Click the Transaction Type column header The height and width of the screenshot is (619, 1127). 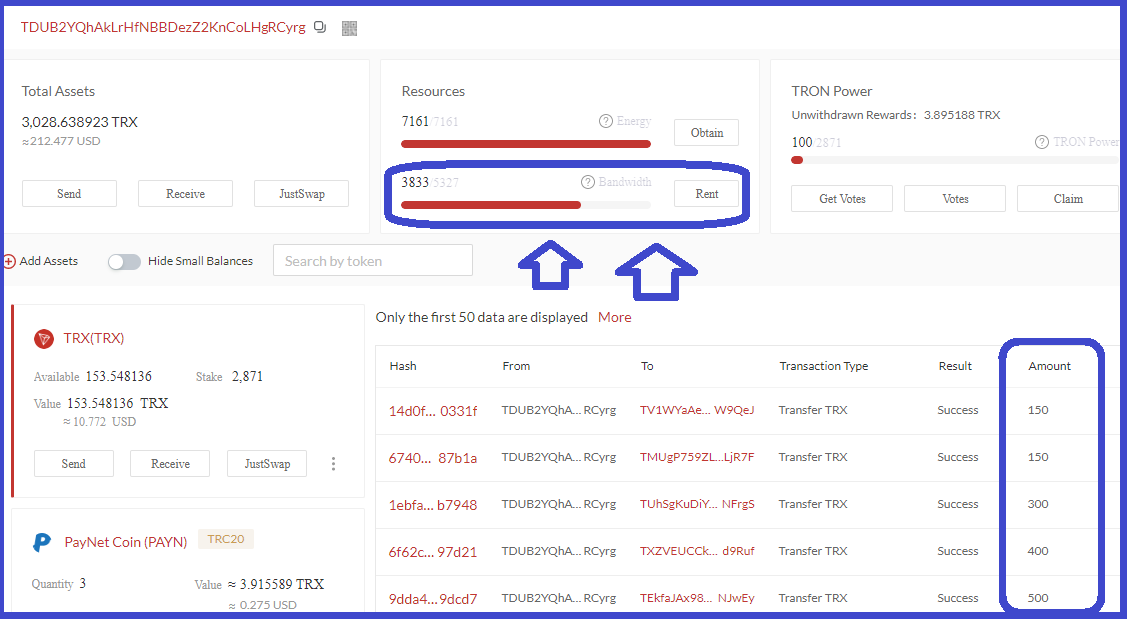pos(824,366)
